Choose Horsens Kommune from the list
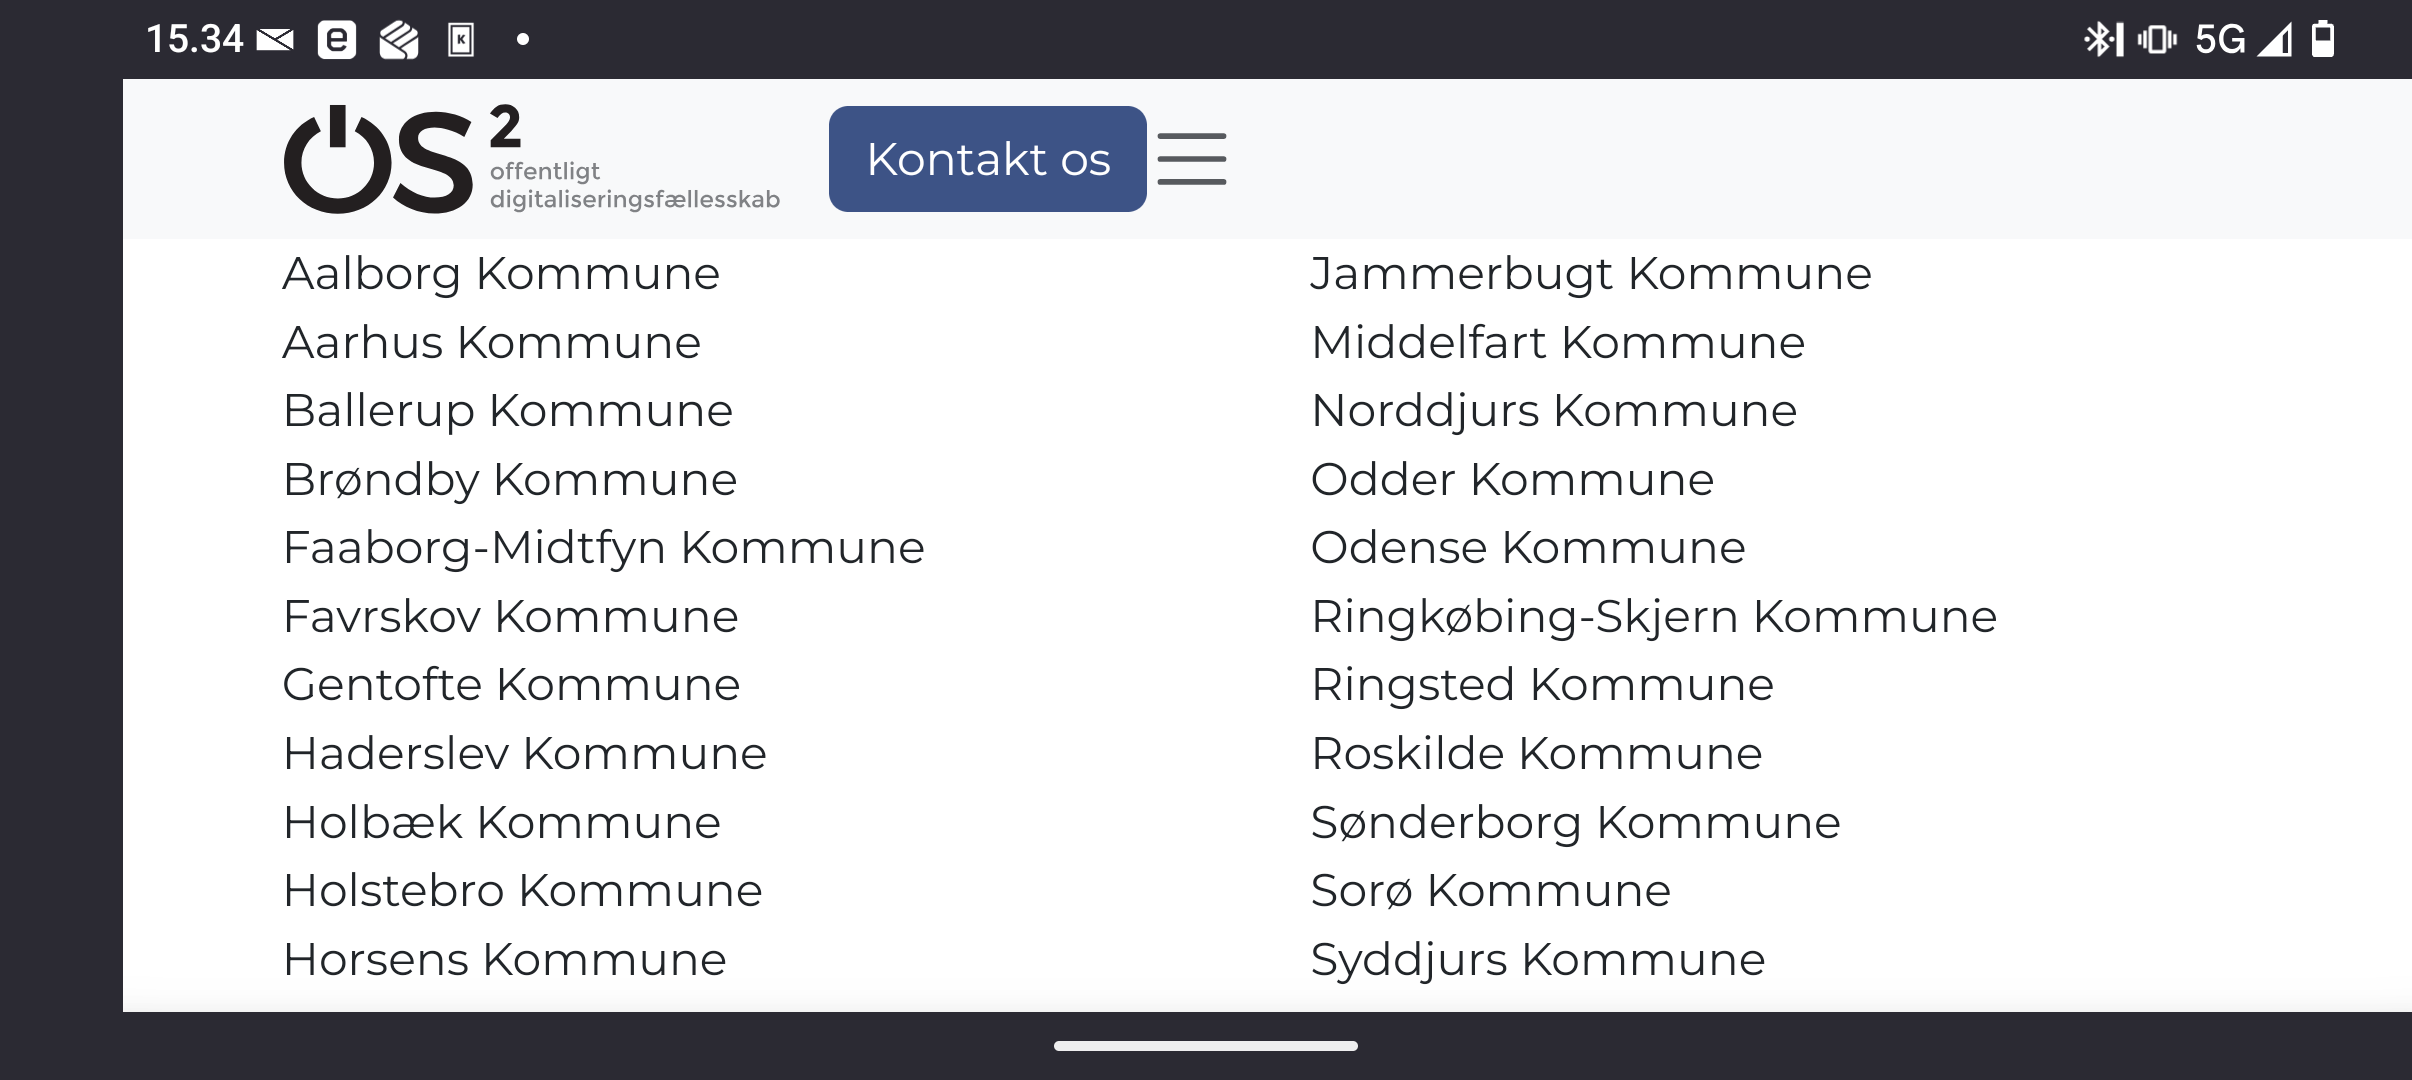 pyautogui.click(x=504, y=960)
